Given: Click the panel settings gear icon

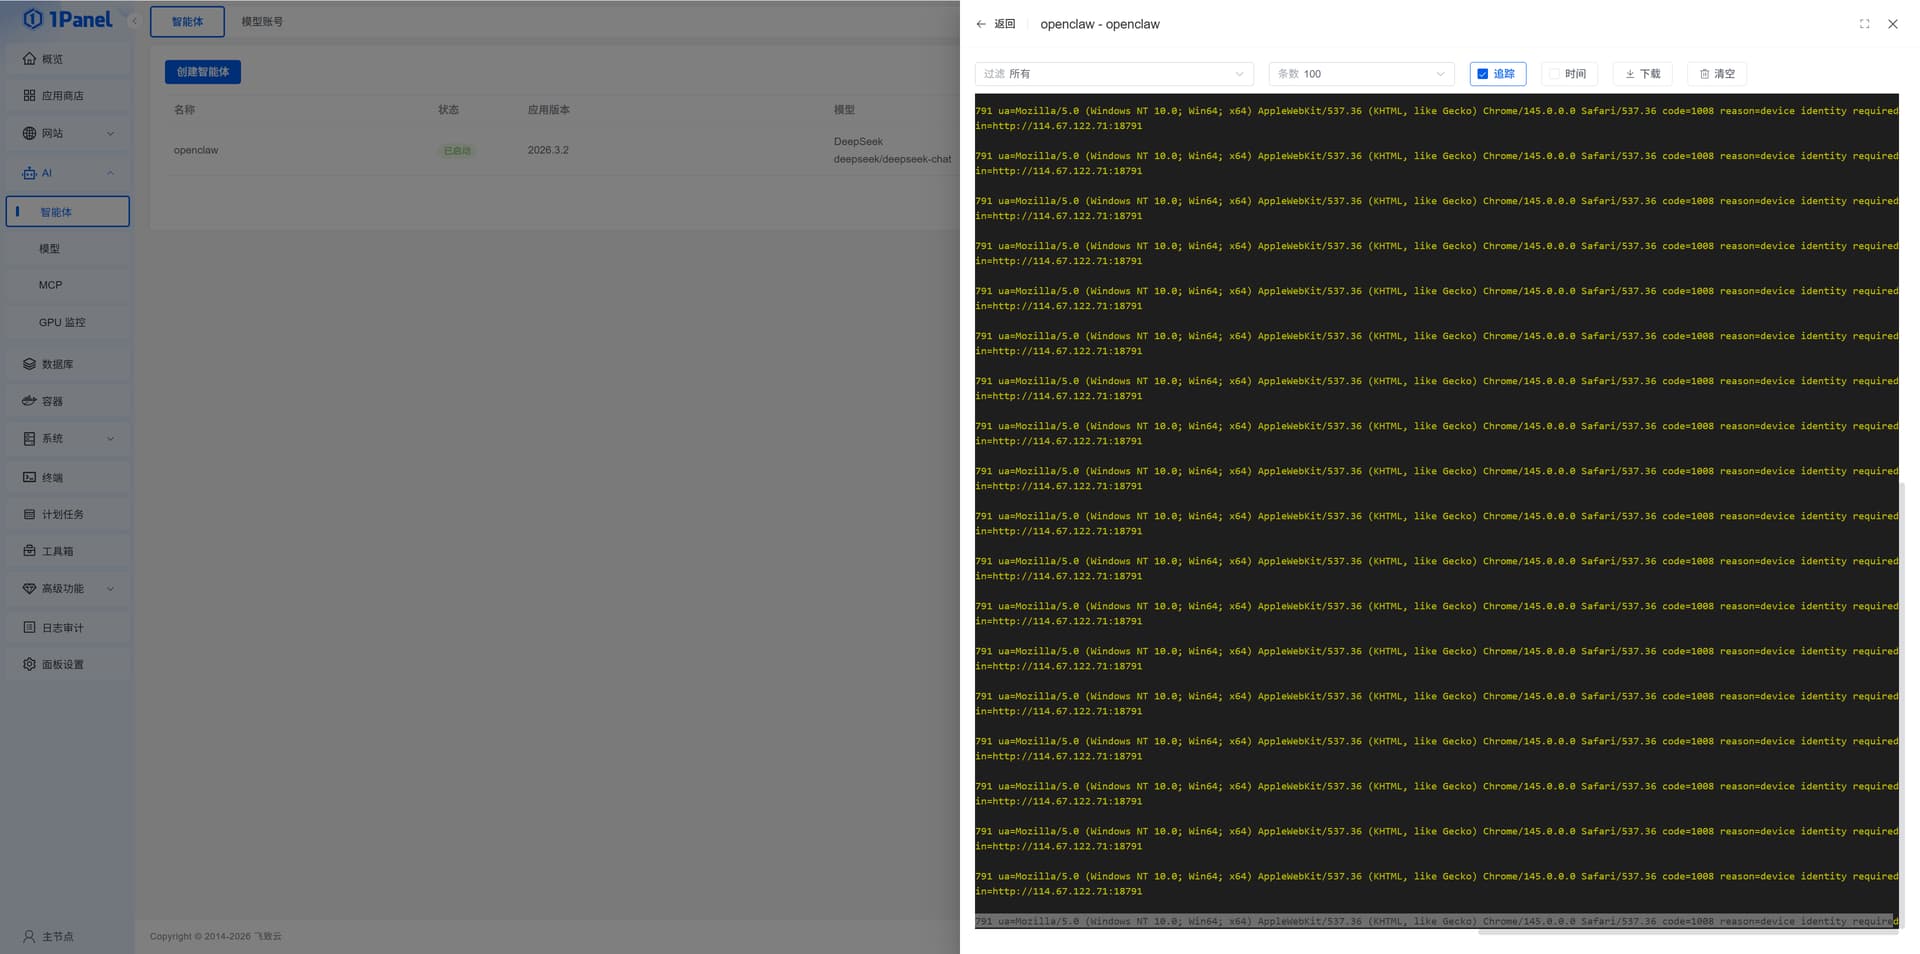Looking at the screenshot, I should click(29, 664).
